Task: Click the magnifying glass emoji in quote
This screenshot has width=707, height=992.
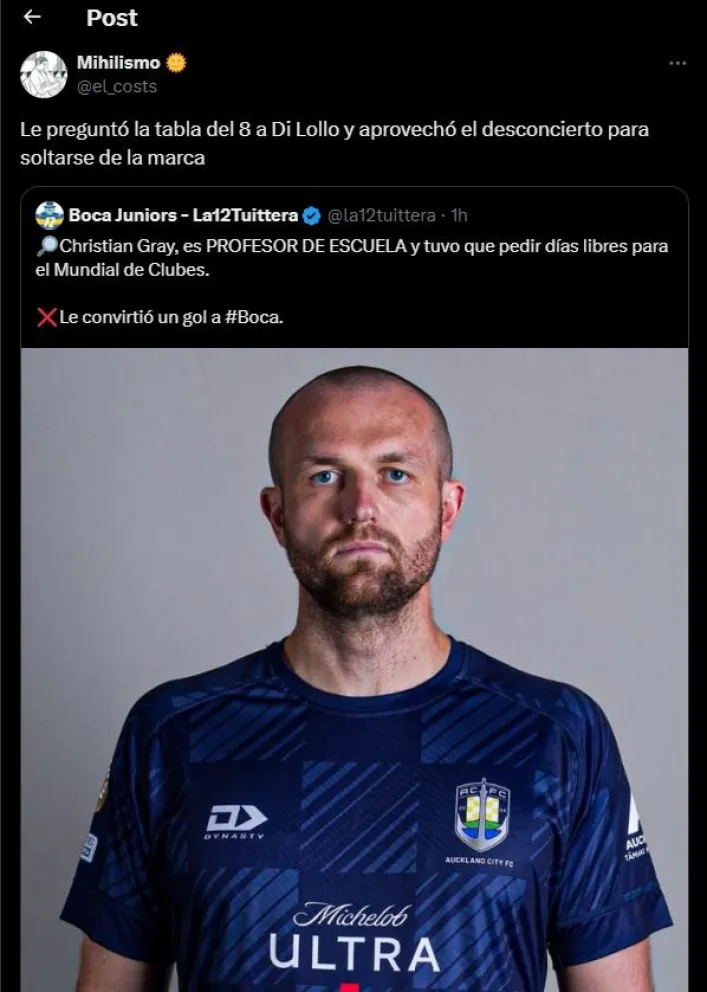Action: click(x=47, y=246)
